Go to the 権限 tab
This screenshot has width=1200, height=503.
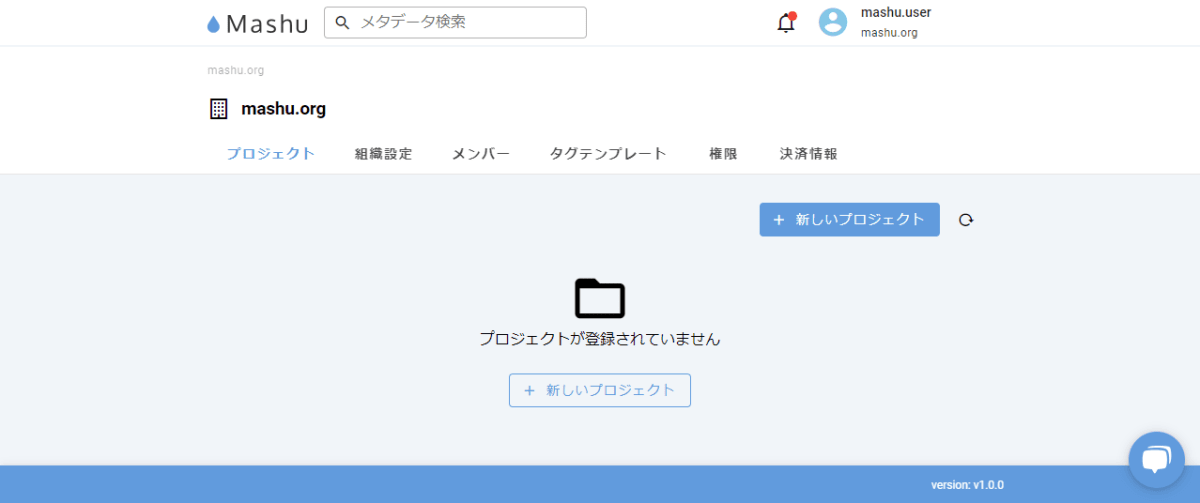[723, 154]
